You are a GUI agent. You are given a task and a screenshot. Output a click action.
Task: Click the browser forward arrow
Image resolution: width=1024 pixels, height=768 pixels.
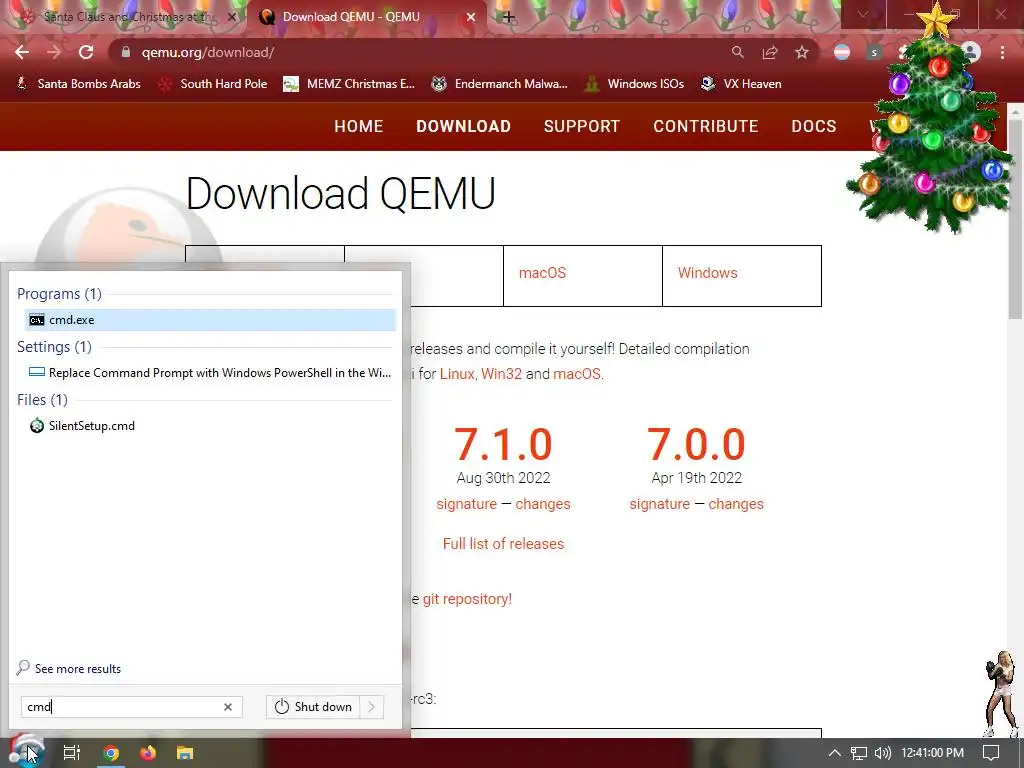[x=54, y=52]
